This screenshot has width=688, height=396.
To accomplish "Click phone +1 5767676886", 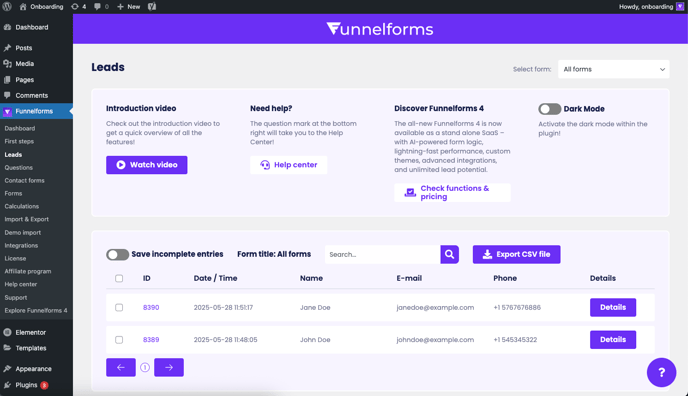I will click(x=517, y=307).
